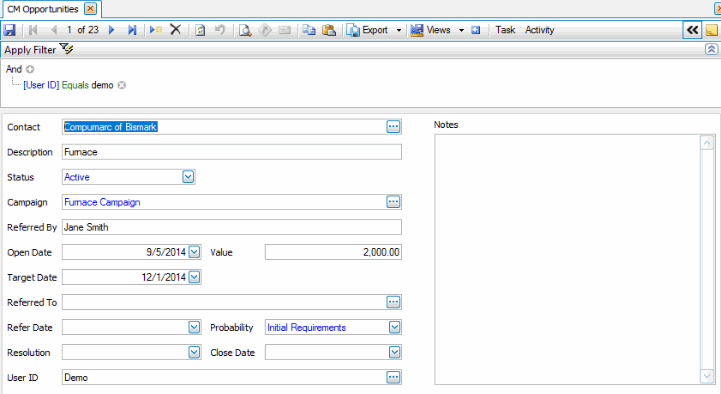
Task: Open the print preview magnifier icon
Action: pos(245,30)
